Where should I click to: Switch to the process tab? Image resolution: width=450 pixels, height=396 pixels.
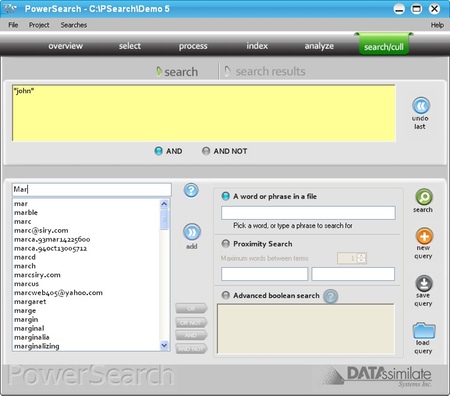pyautogui.click(x=193, y=46)
